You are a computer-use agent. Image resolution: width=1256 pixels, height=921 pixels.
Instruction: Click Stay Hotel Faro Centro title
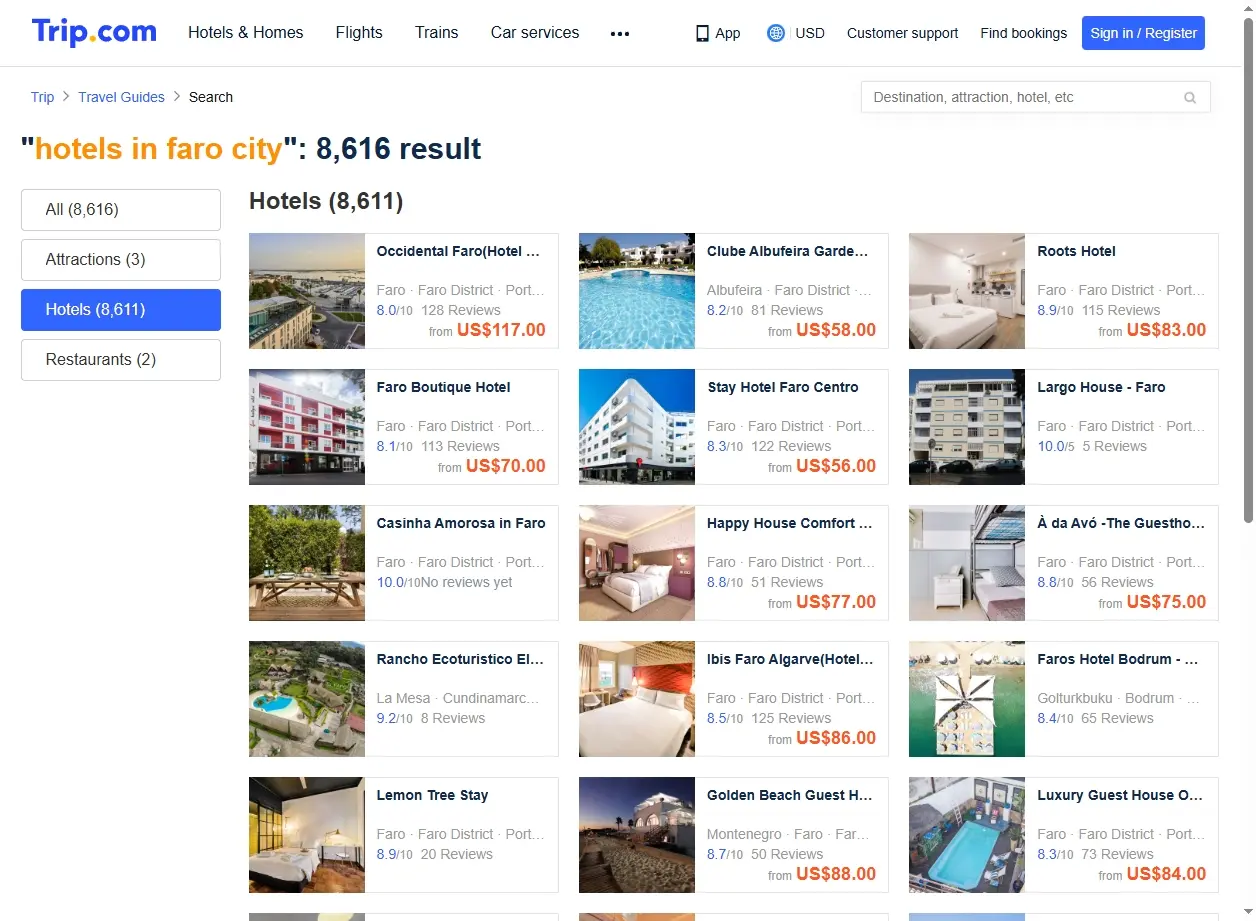coord(782,387)
